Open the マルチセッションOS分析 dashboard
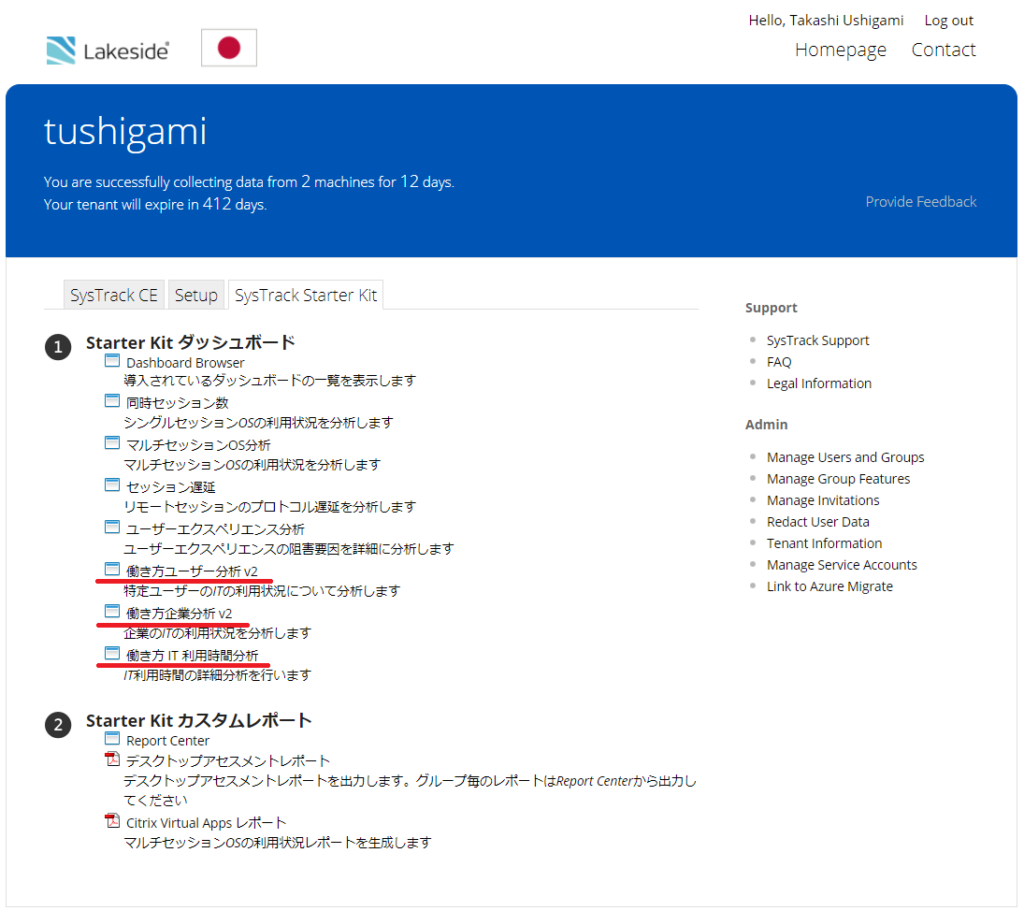 pyautogui.click(x=198, y=445)
